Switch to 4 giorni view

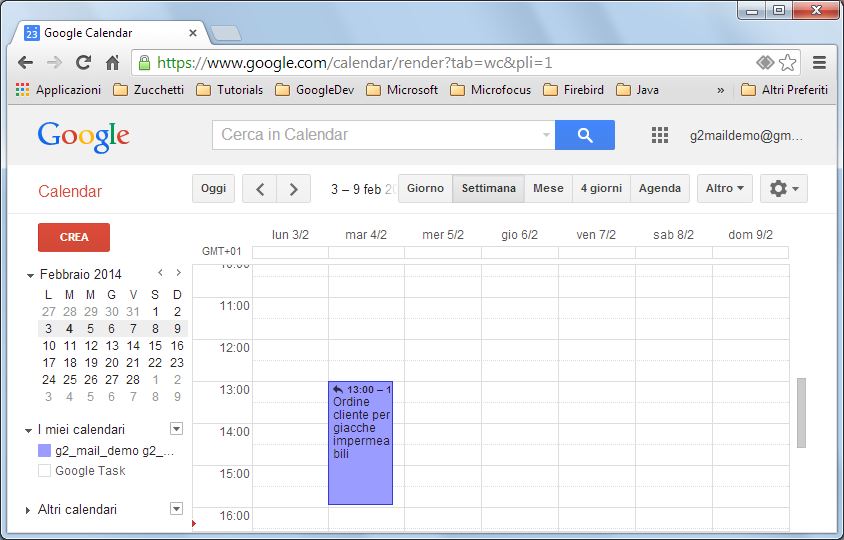click(601, 188)
